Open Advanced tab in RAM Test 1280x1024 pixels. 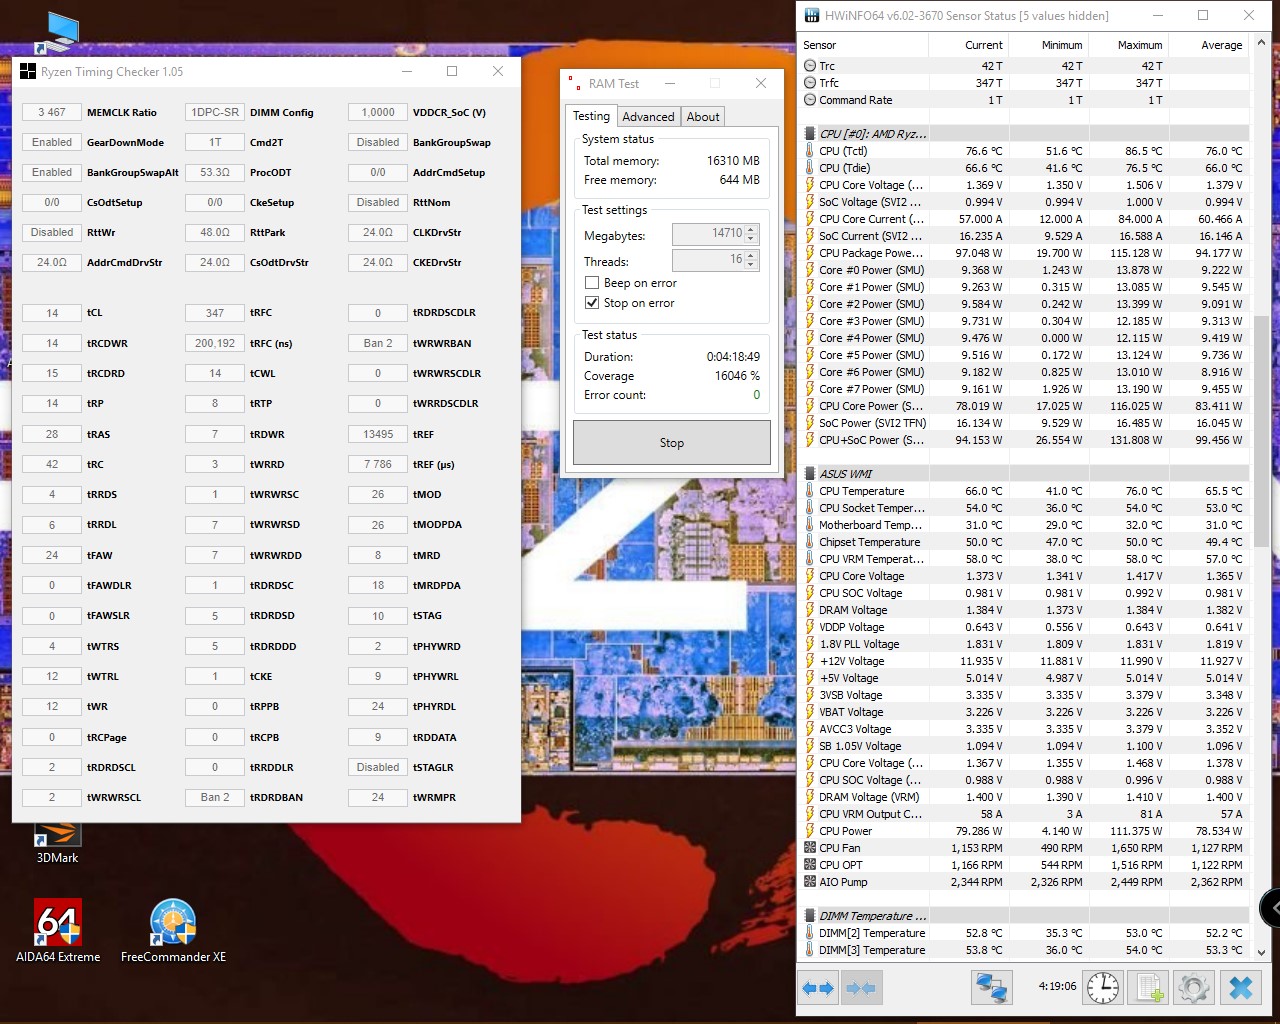point(648,117)
